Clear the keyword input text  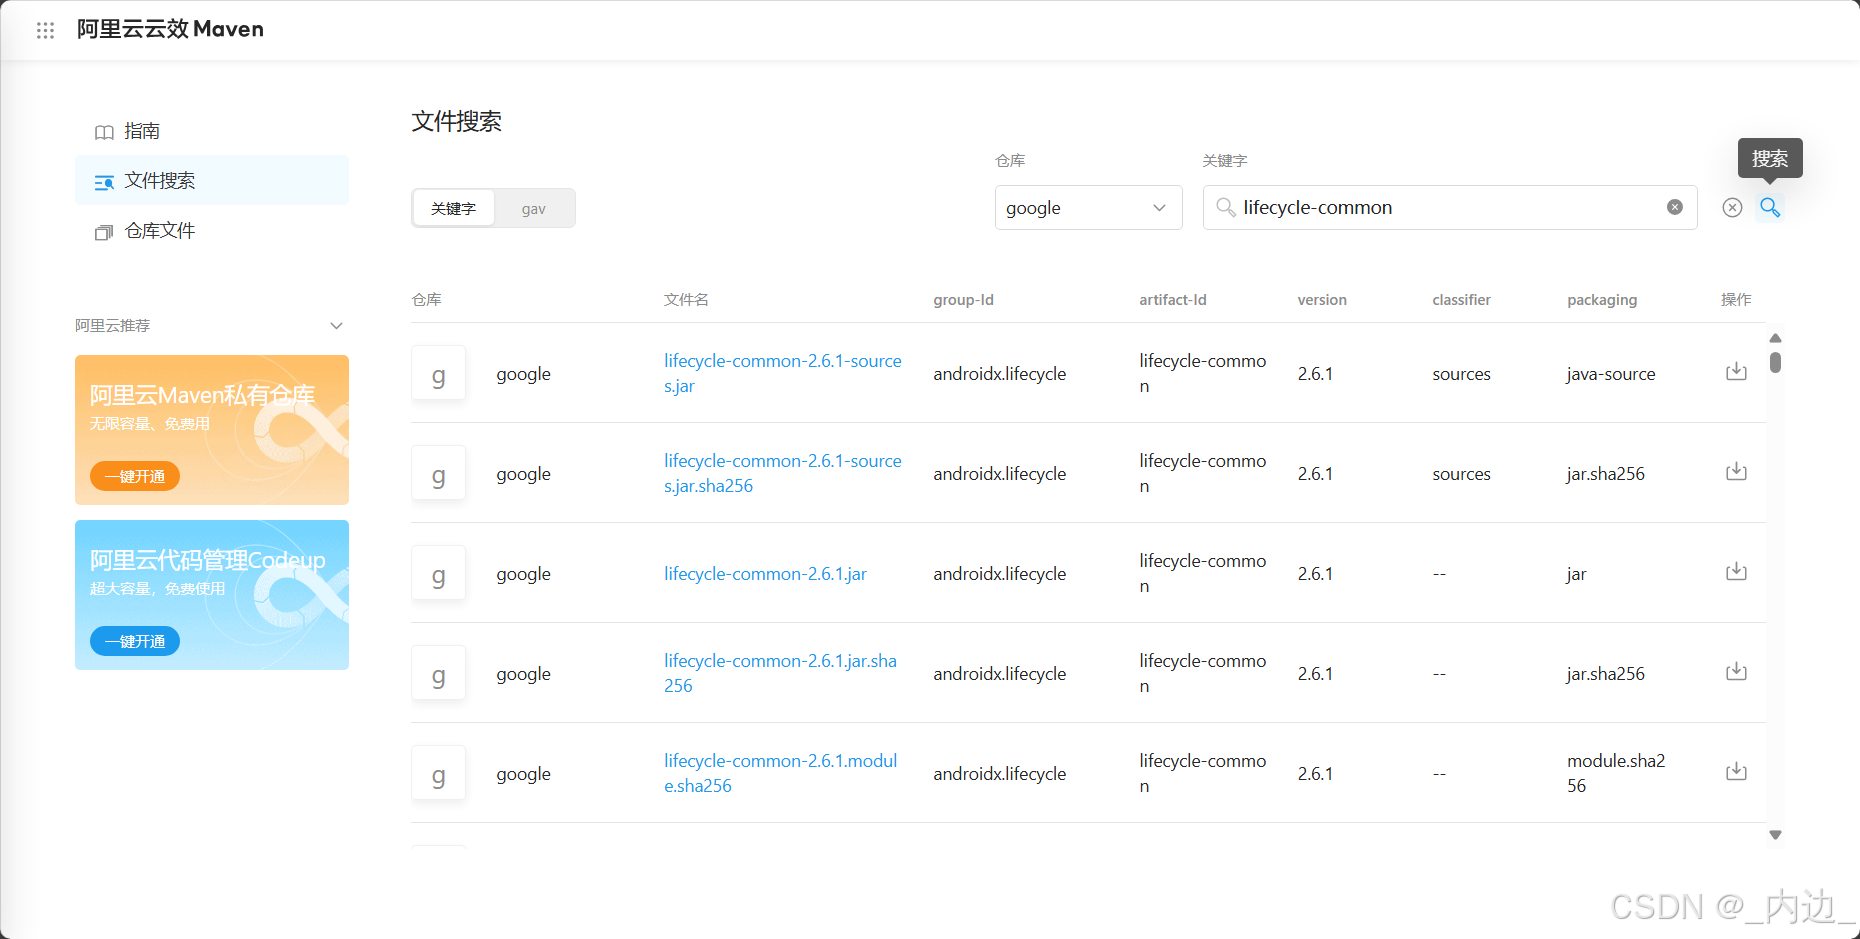click(1674, 207)
